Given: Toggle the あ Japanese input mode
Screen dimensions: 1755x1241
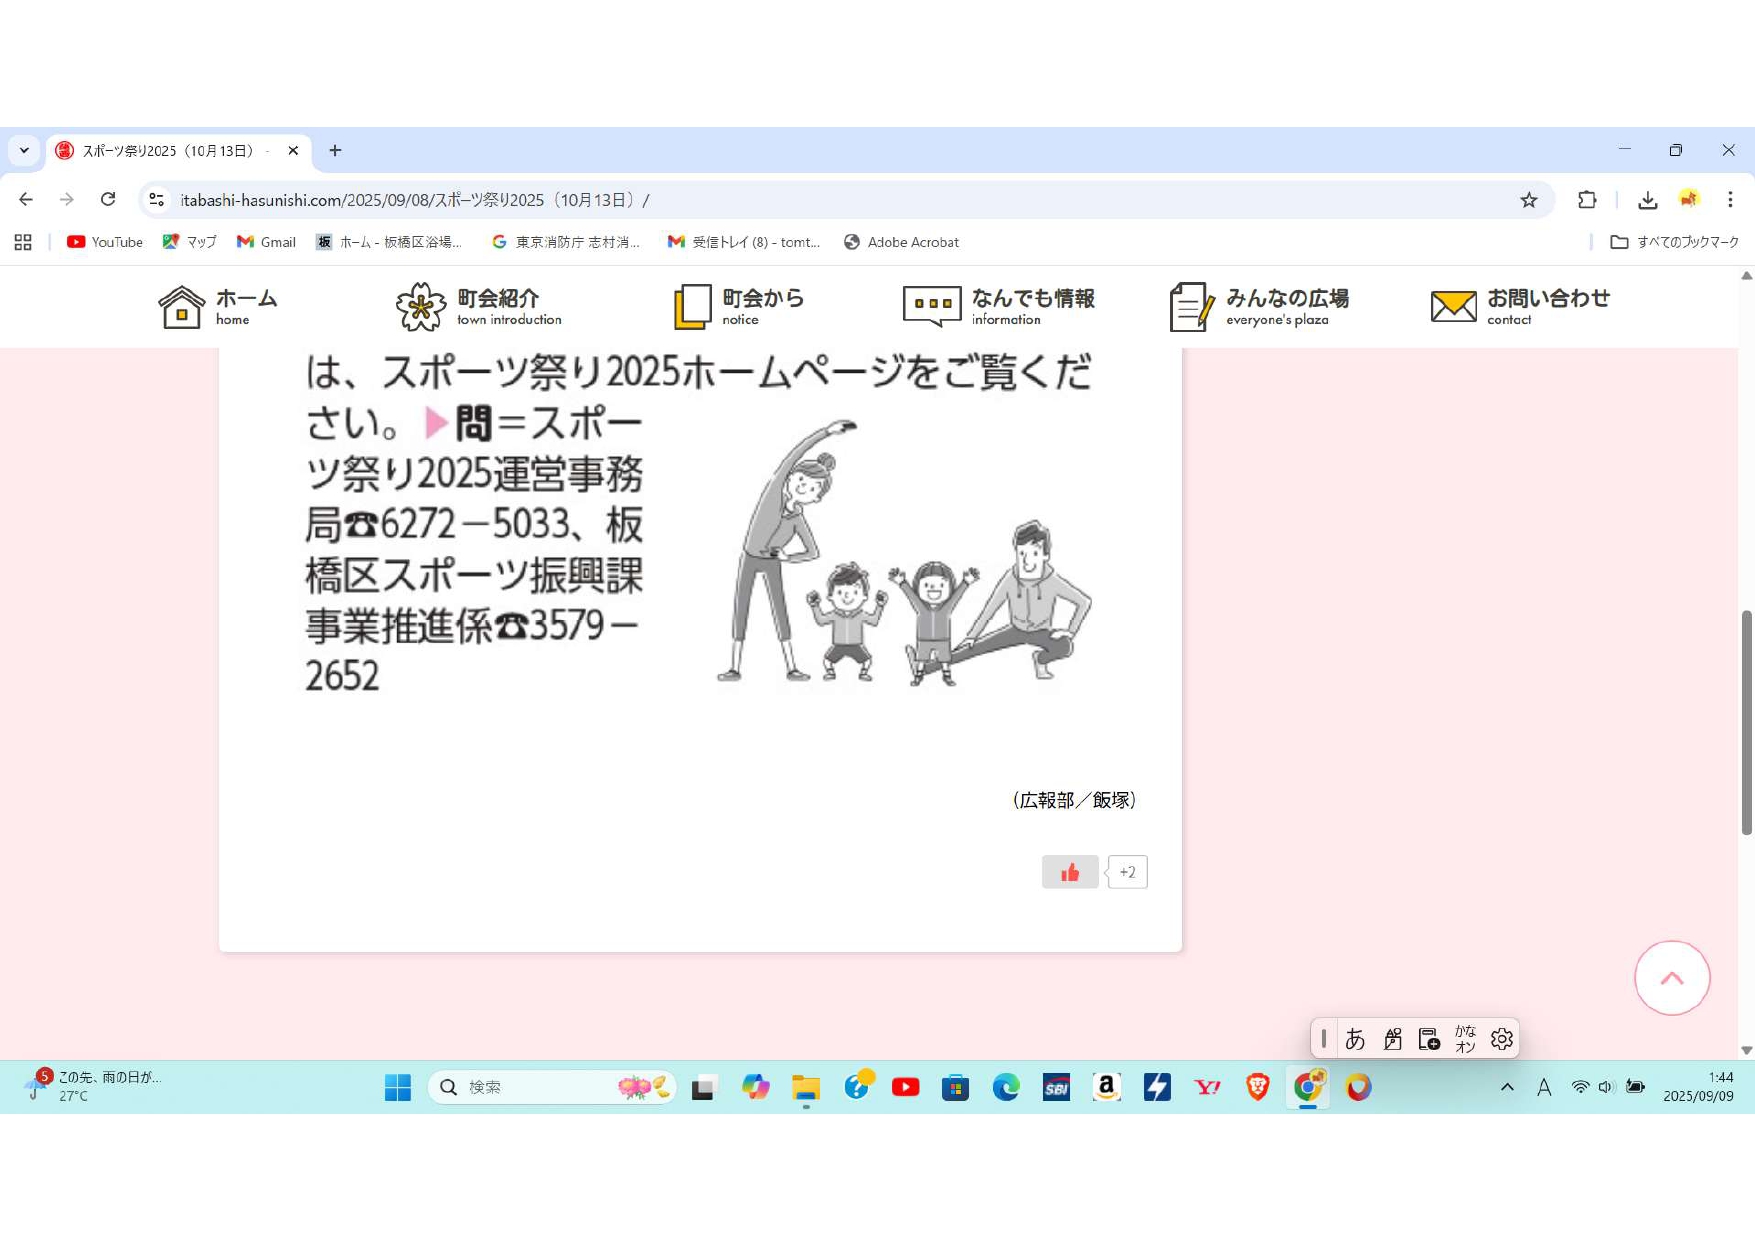Looking at the screenshot, I should coord(1355,1039).
